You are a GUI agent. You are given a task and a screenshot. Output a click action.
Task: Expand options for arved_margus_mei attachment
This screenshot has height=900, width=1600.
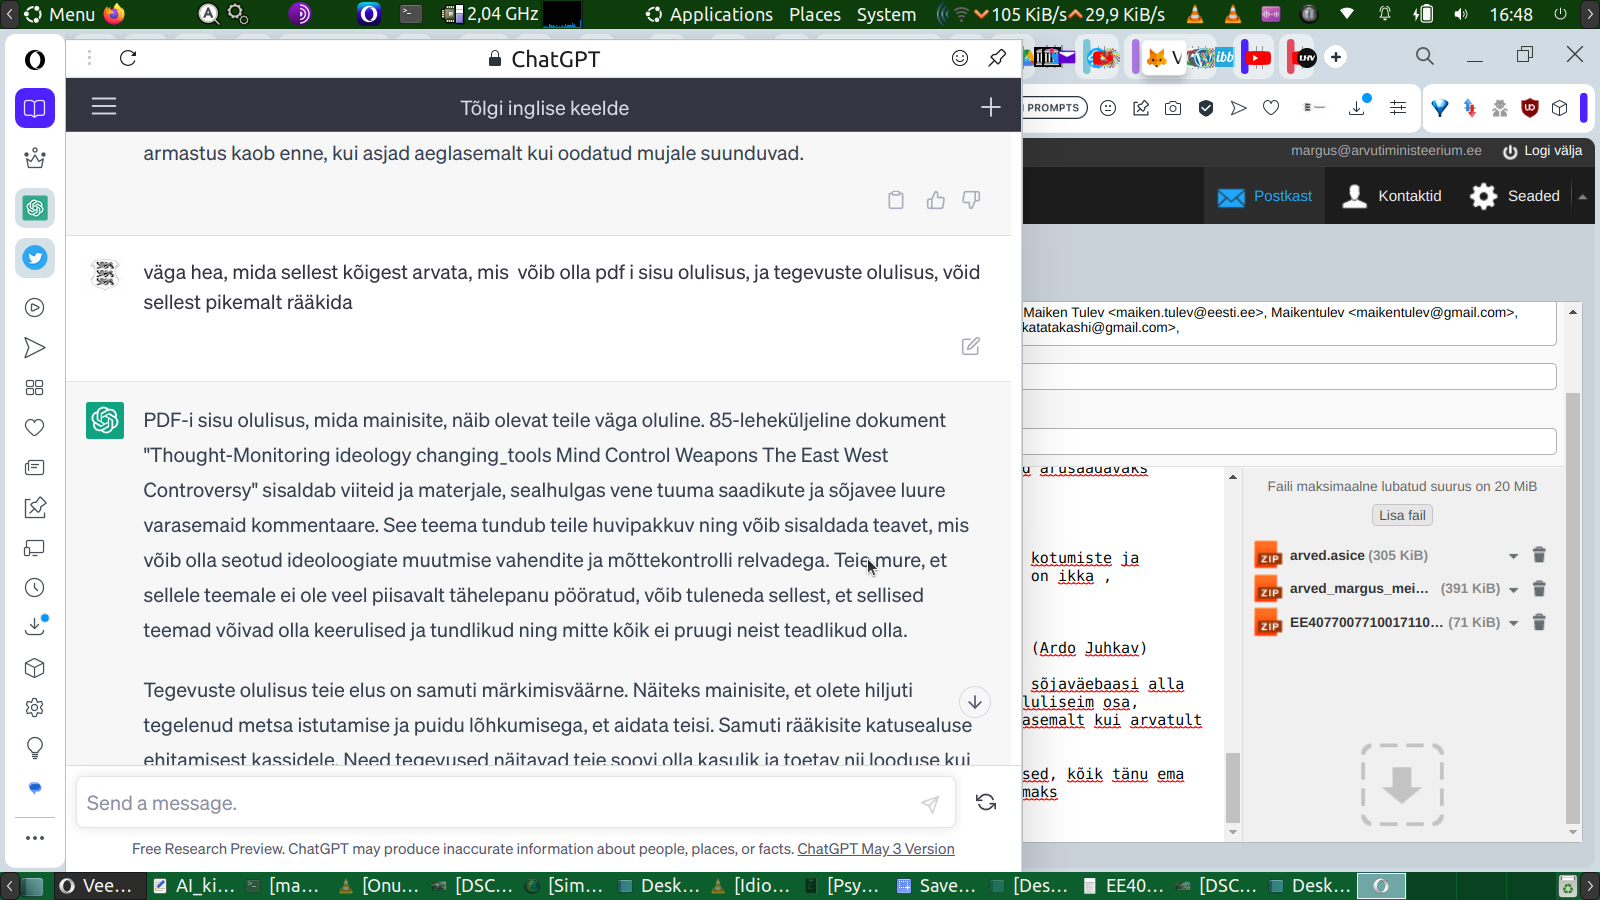pyautogui.click(x=1513, y=590)
